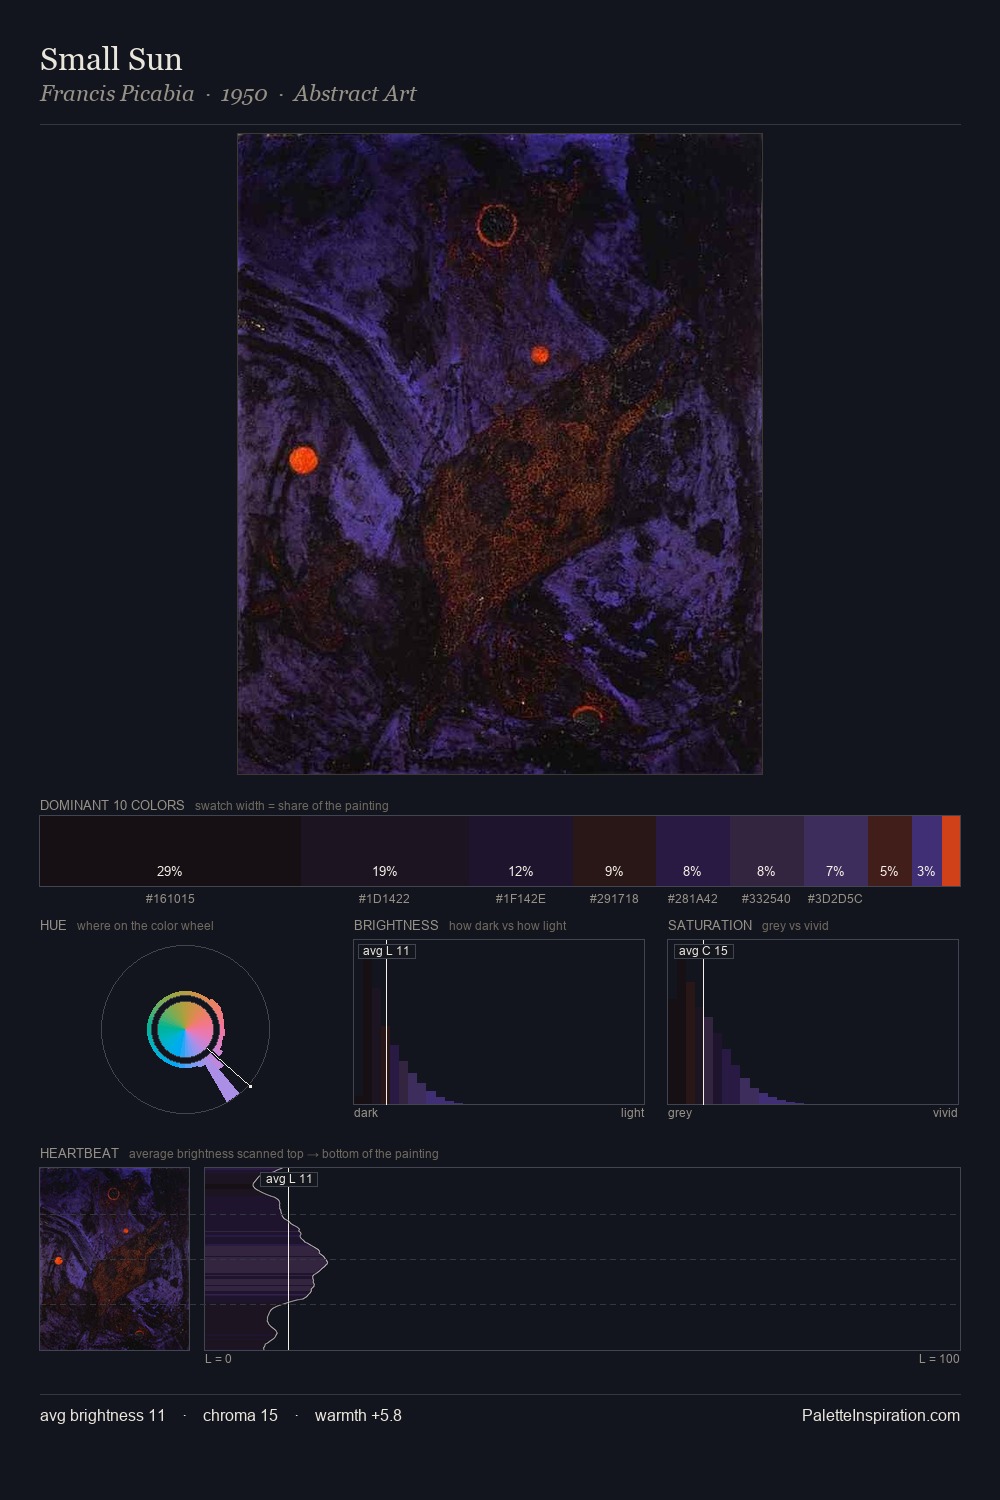This screenshot has height=1500, width=1000.
Task: Click the hex label '#3D2D5C'
Action: click(835, 898)
